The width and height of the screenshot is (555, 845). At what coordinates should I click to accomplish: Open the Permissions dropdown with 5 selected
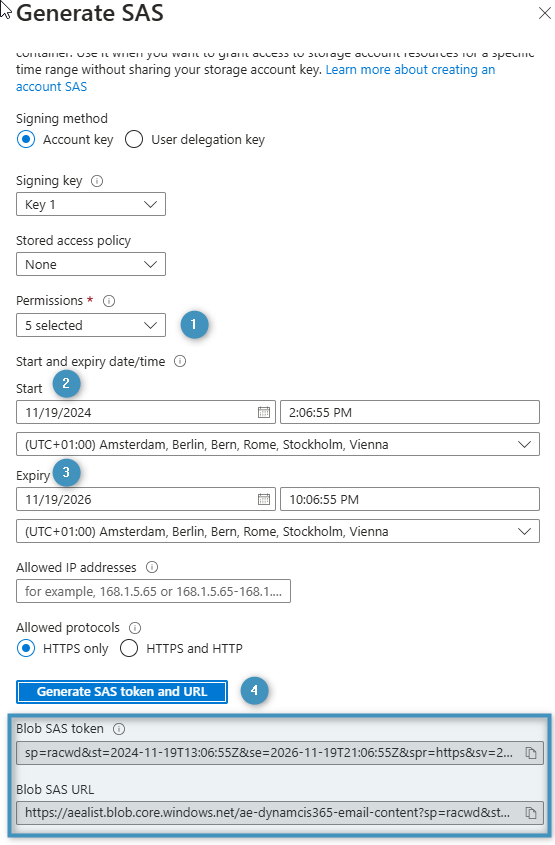[91, 325]
